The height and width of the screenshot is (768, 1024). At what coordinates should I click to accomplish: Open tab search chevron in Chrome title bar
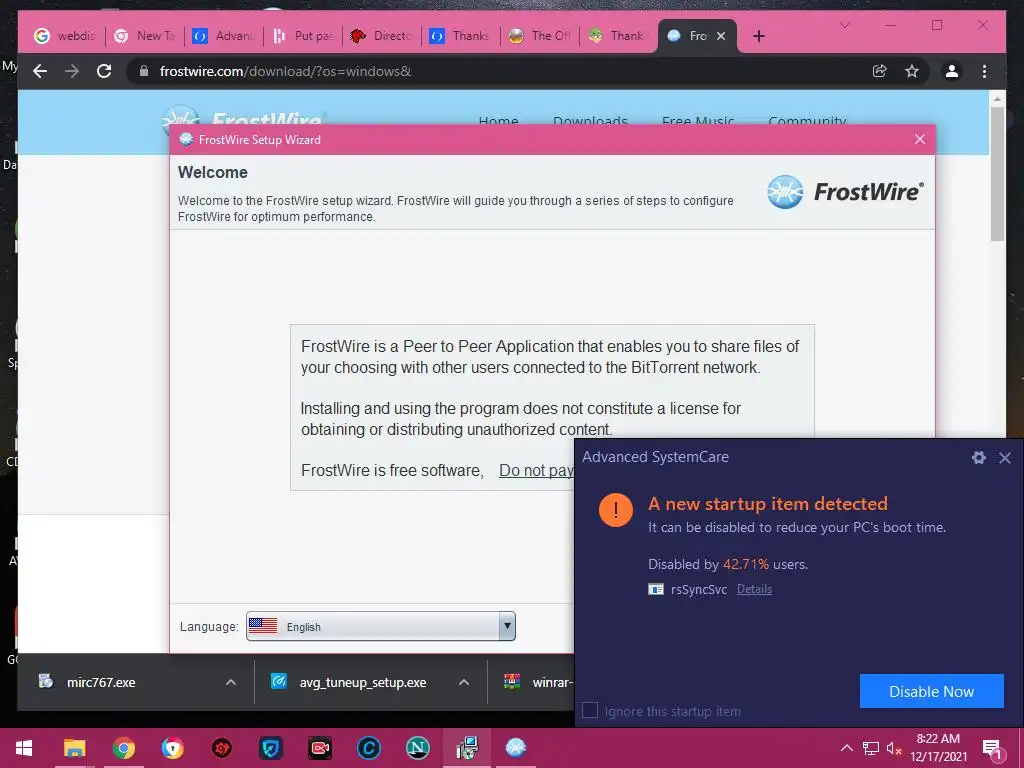(x=844, y=25)
